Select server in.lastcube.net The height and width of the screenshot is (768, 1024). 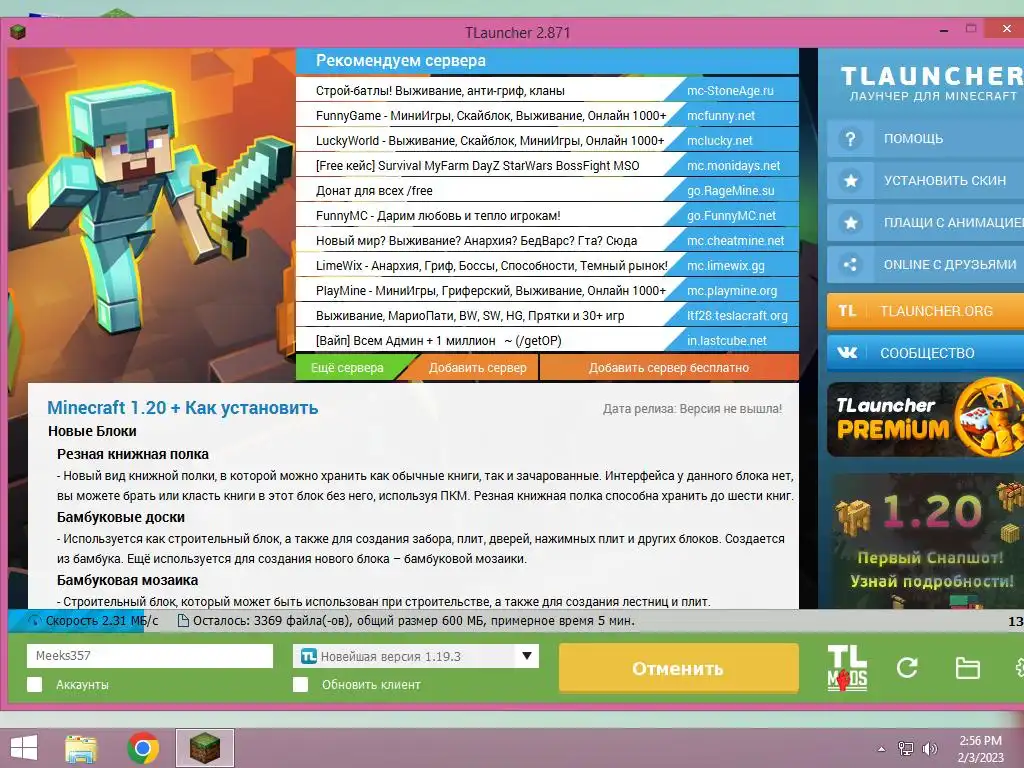tap(727, 340)
